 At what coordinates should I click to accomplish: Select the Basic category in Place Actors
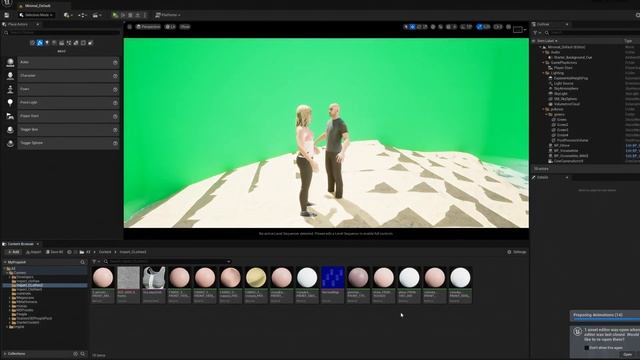click(40, 43)
